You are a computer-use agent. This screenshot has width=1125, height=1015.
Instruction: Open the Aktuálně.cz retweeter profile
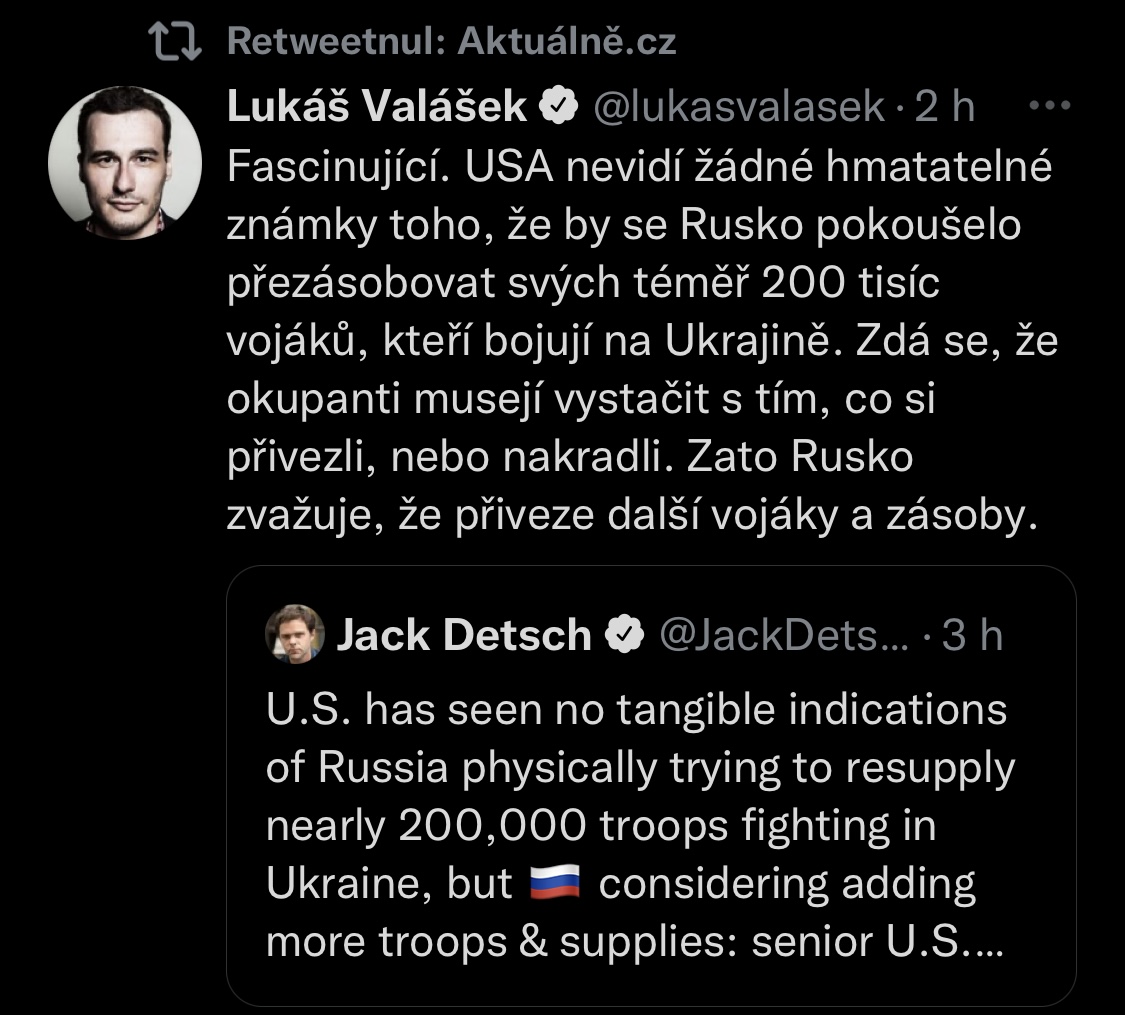(x=567, y=41)
